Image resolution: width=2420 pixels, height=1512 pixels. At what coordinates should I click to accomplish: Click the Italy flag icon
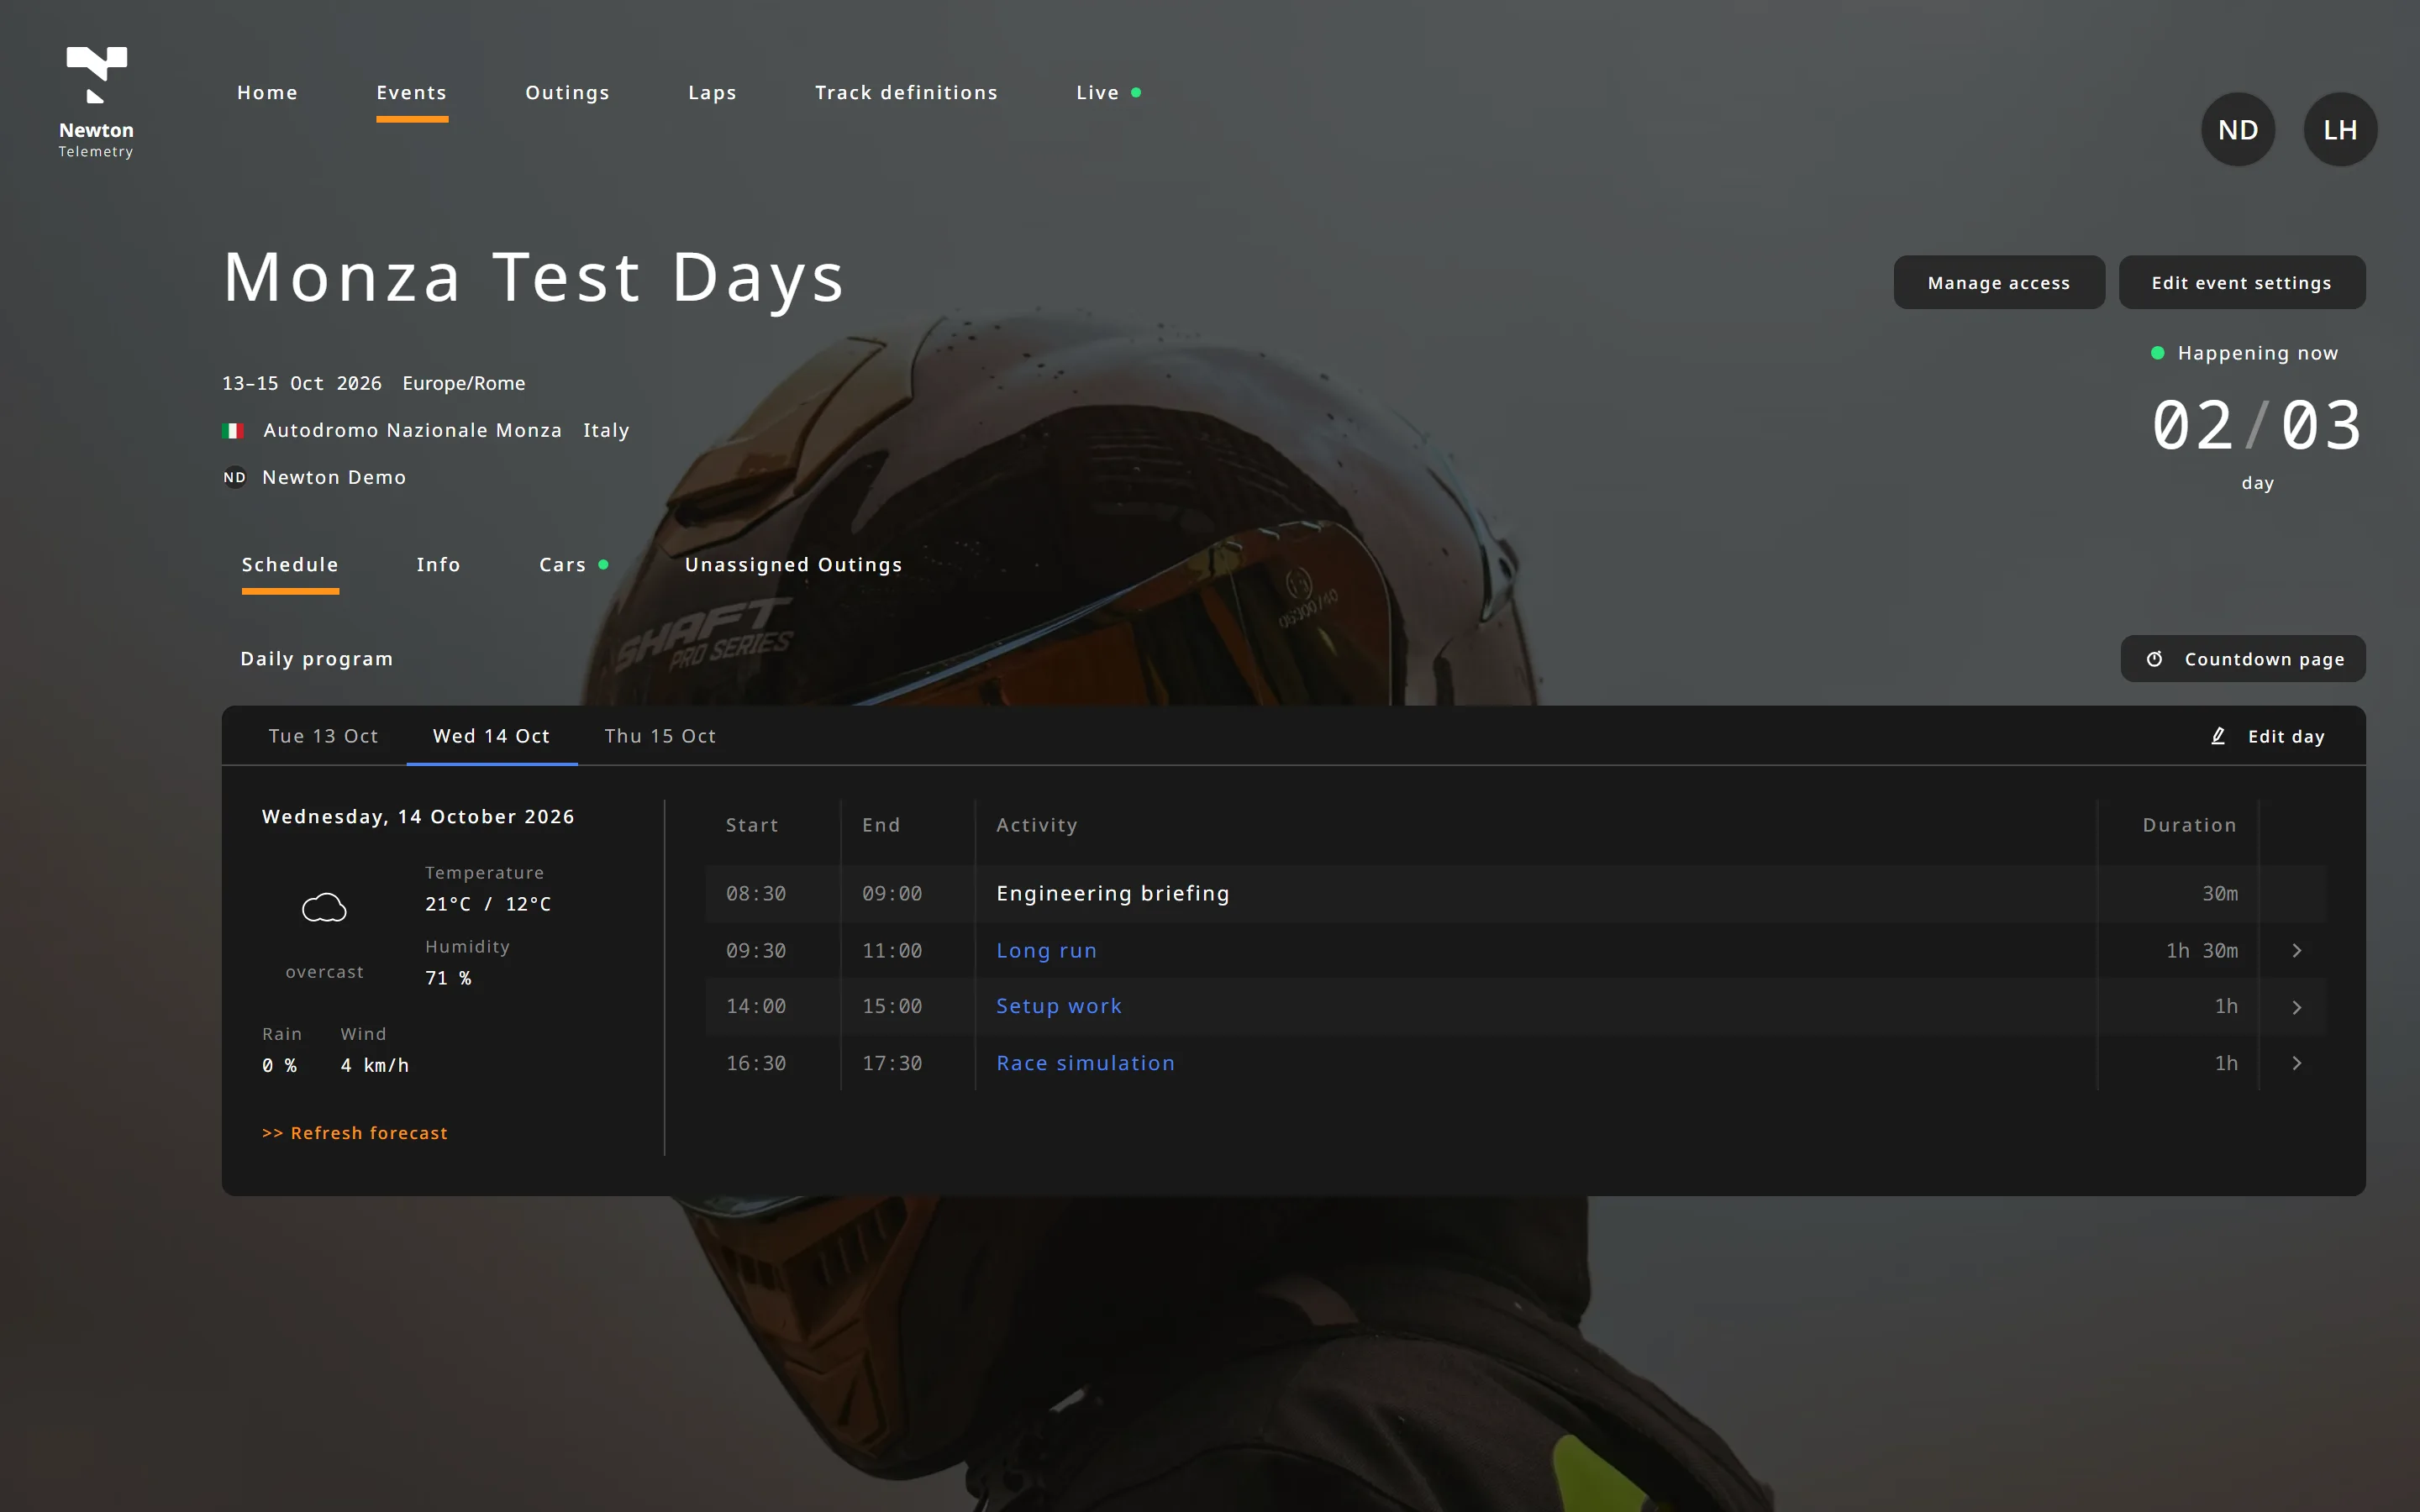(233, 431)
